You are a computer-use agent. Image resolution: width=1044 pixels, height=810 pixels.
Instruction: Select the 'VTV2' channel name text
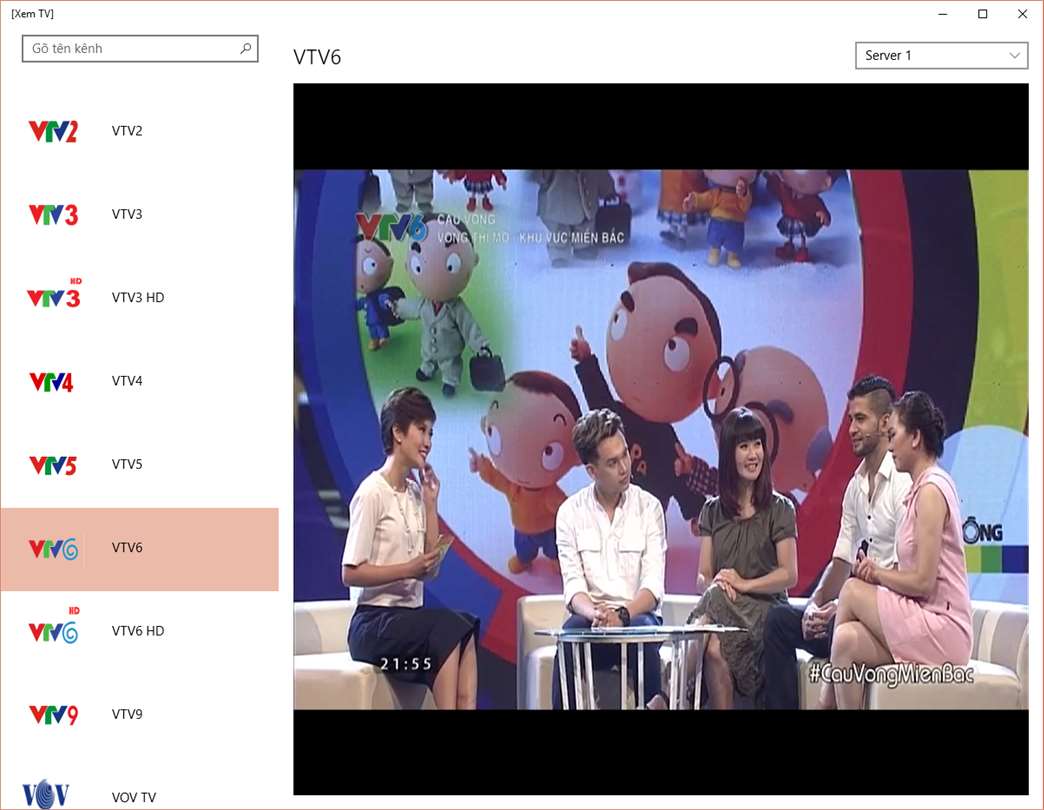[127, 130]
